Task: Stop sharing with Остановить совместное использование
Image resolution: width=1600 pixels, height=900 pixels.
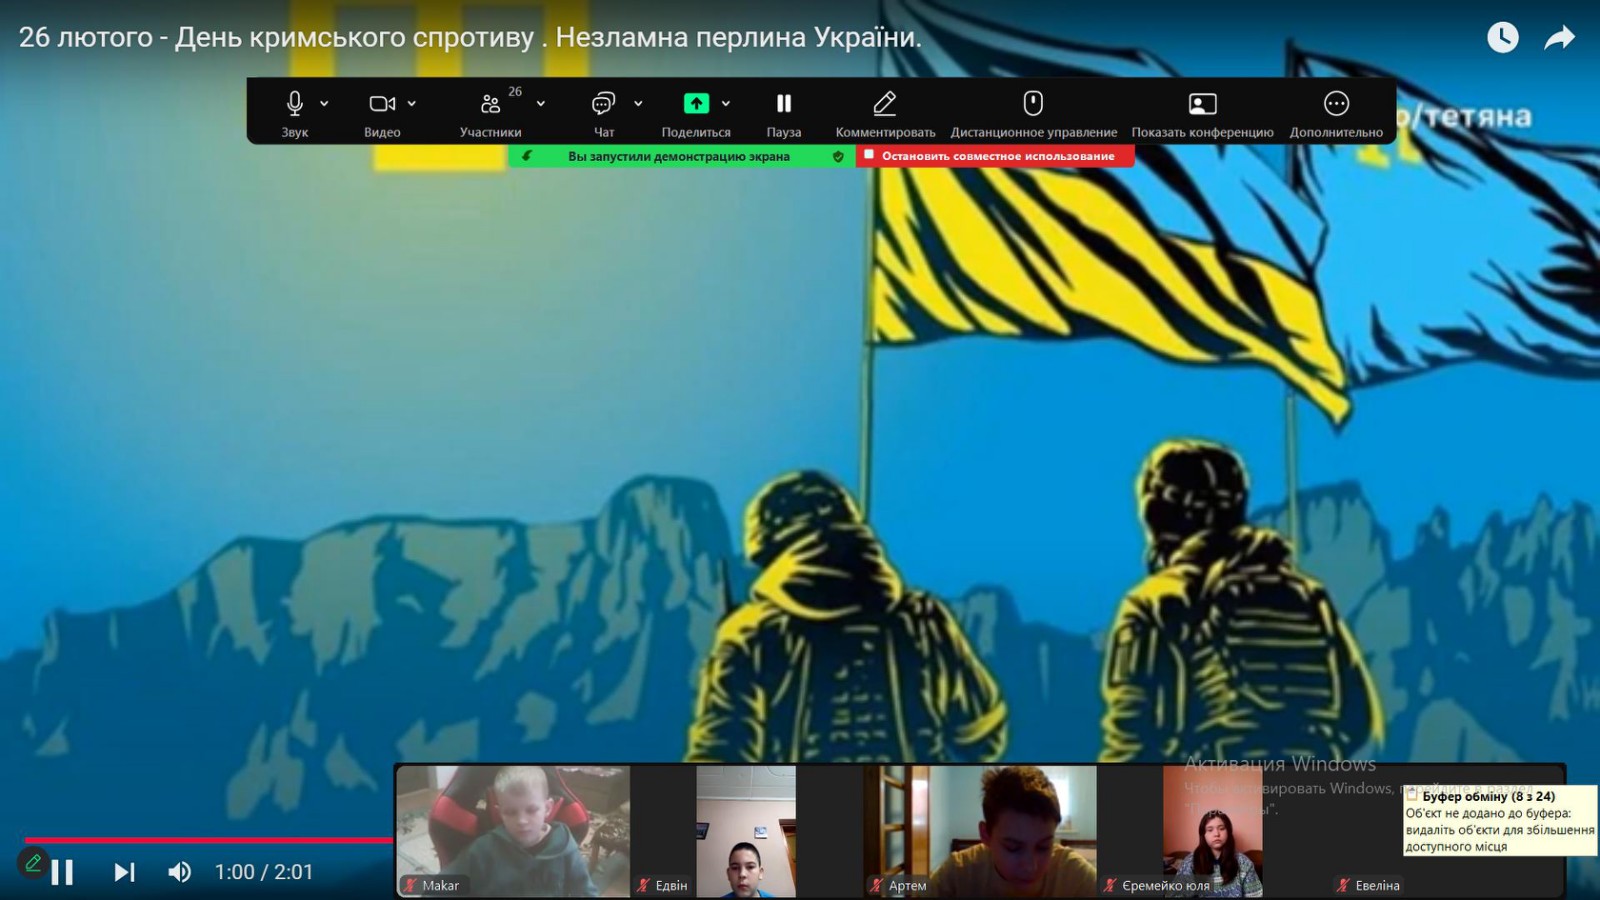Action: 995,156
